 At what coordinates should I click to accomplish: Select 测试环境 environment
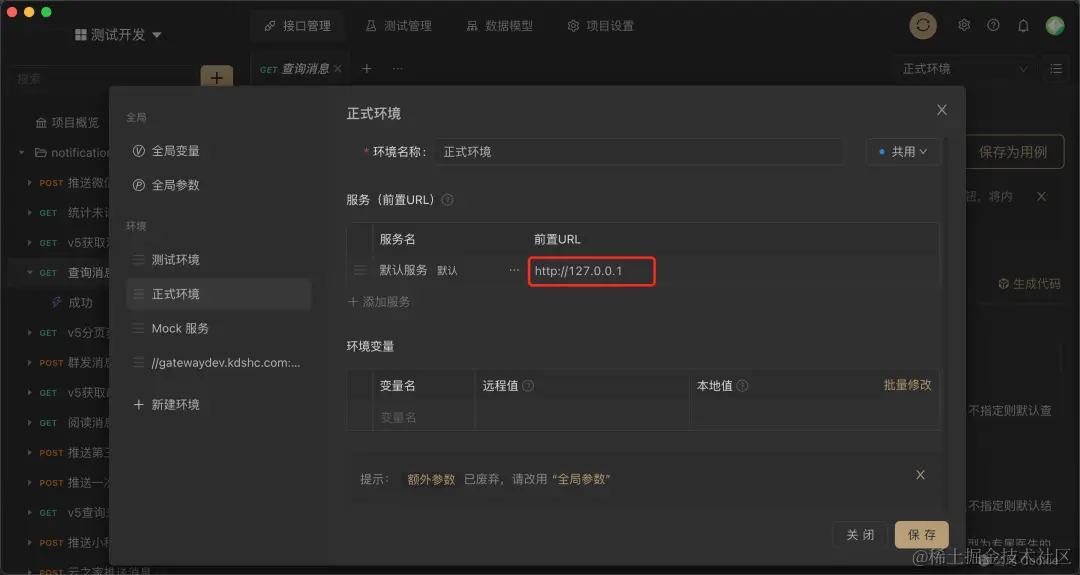[218, 260]
